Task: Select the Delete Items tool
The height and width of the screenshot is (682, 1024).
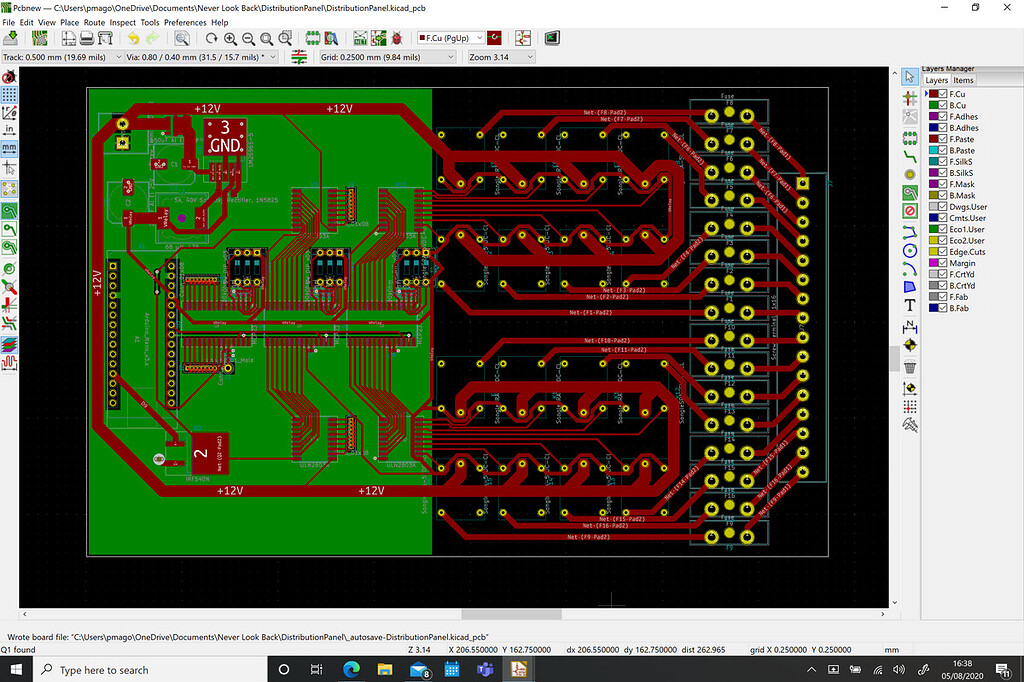Action: 910,366
